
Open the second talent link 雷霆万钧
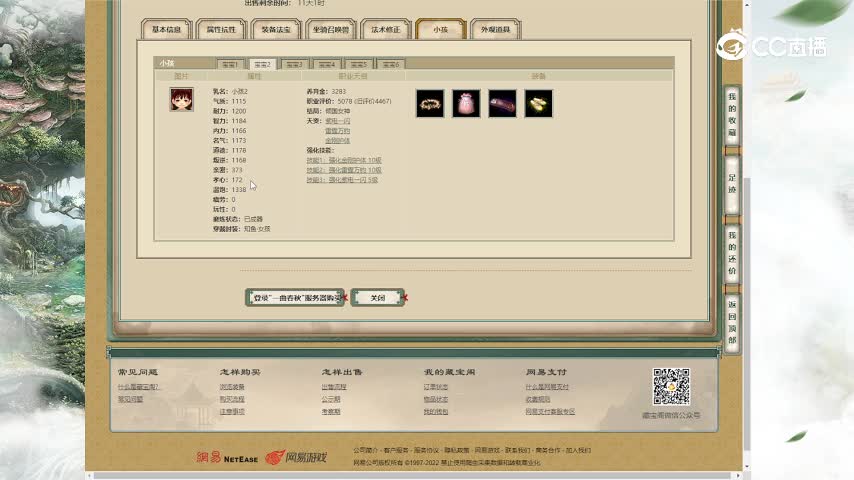(x=338, y=131)
